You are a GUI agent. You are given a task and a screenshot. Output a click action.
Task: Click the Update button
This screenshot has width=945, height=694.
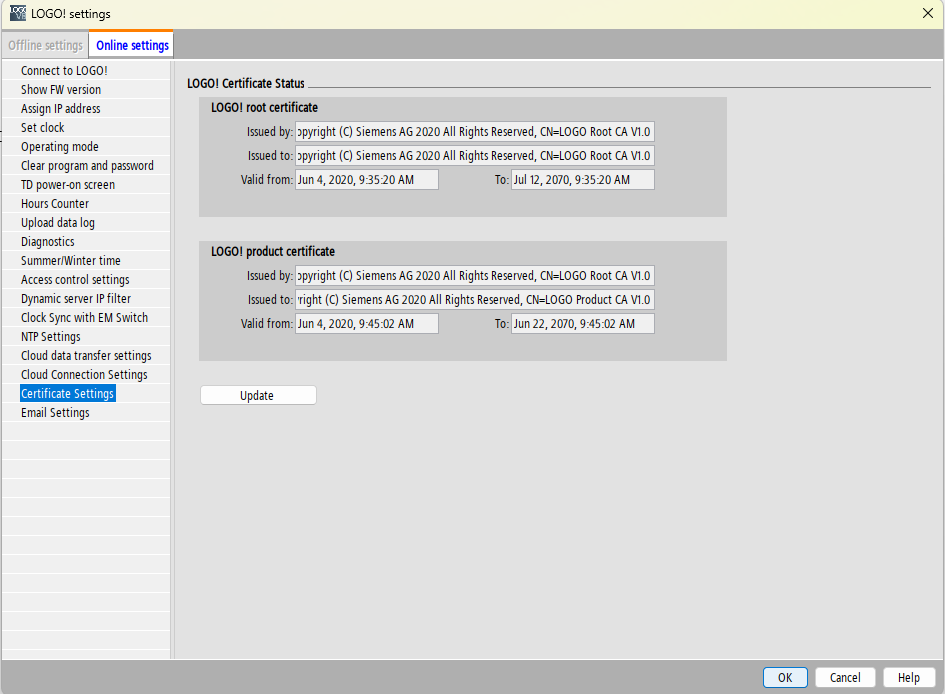[258, 395]
